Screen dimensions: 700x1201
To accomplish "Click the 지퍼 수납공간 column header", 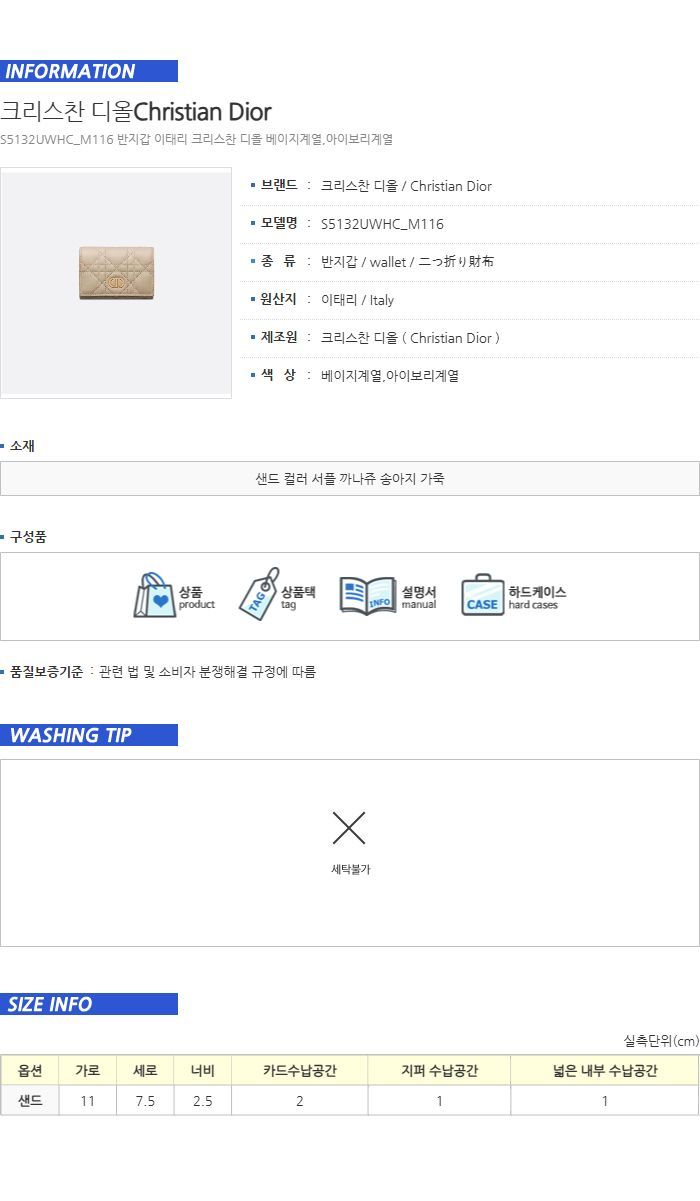I will point(439,1071).
